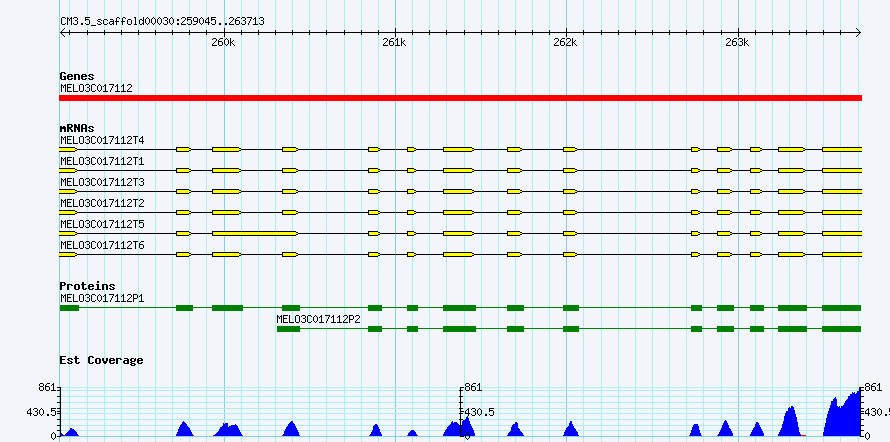Select the long merged exon of transcript T5
Screen dimensions: 890x442
click(255, 233)
